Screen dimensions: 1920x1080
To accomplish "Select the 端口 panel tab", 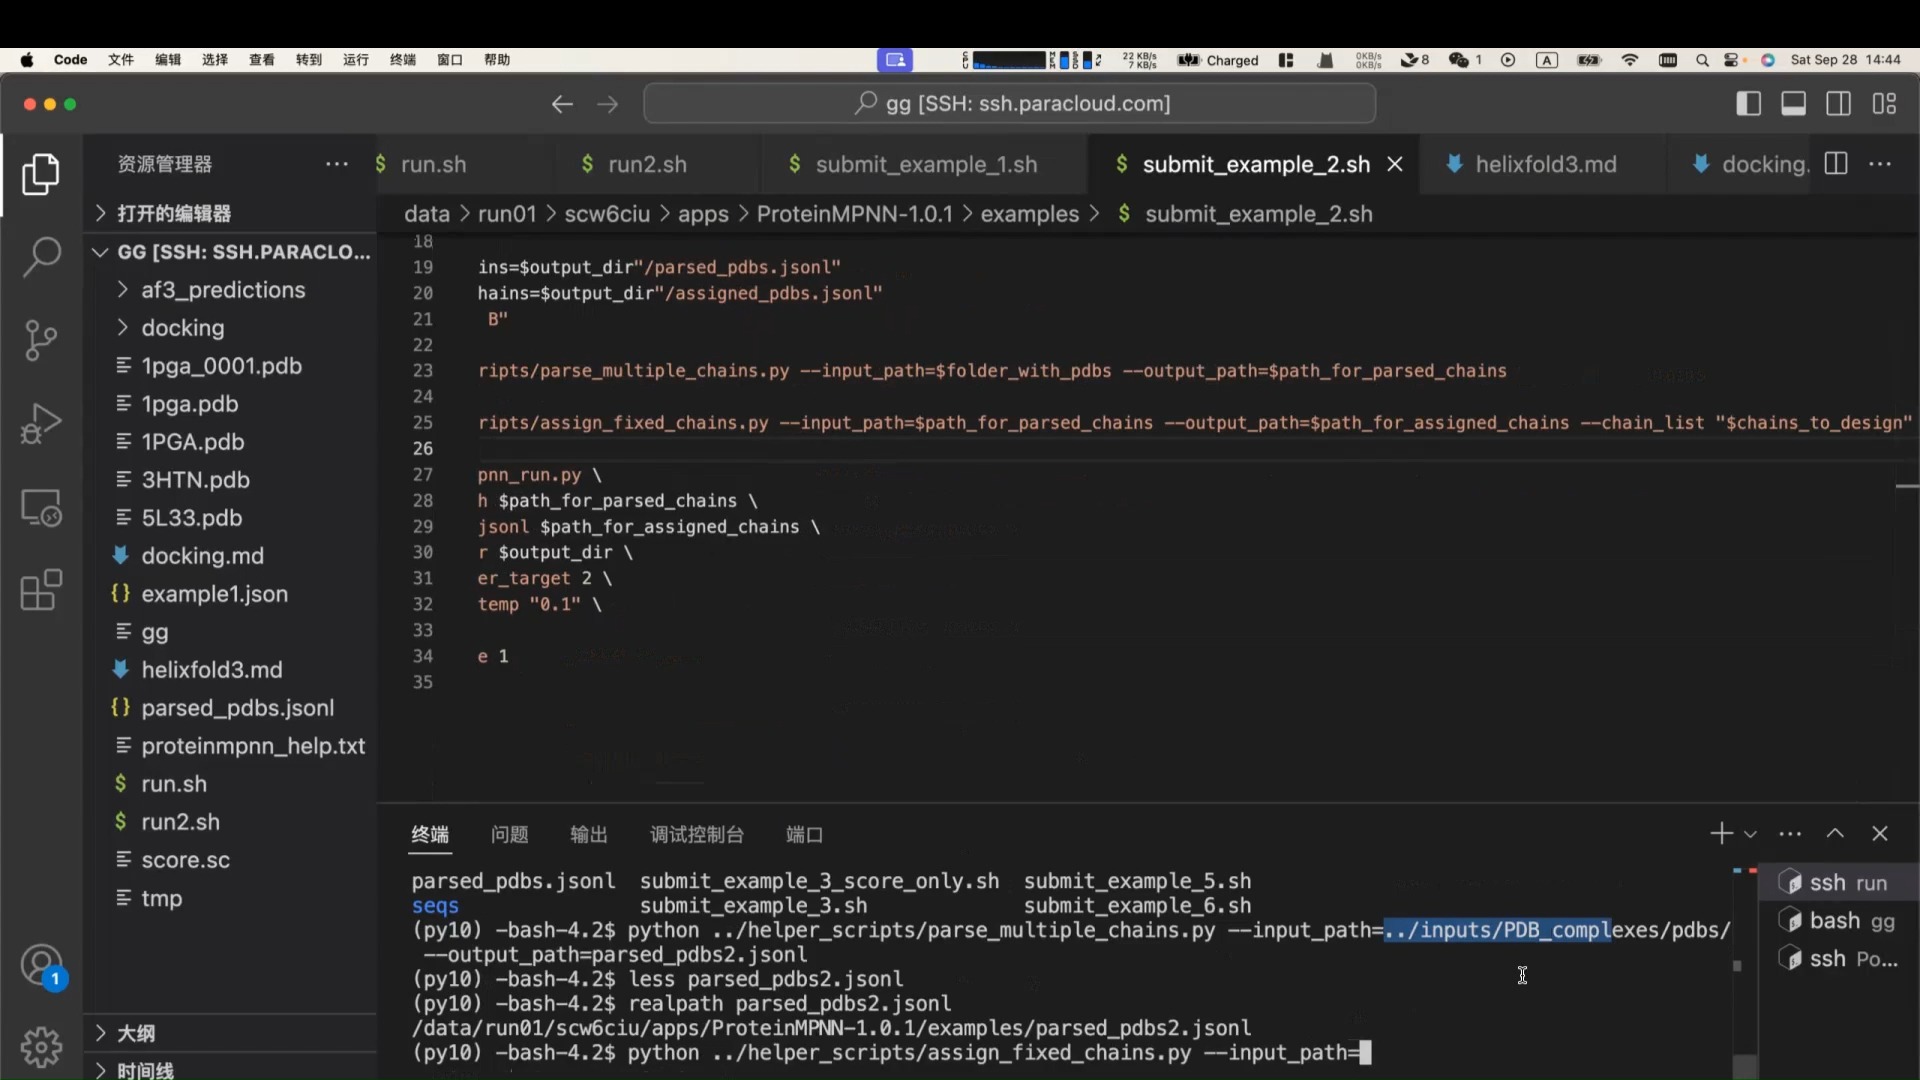I will tap(804, 834).
